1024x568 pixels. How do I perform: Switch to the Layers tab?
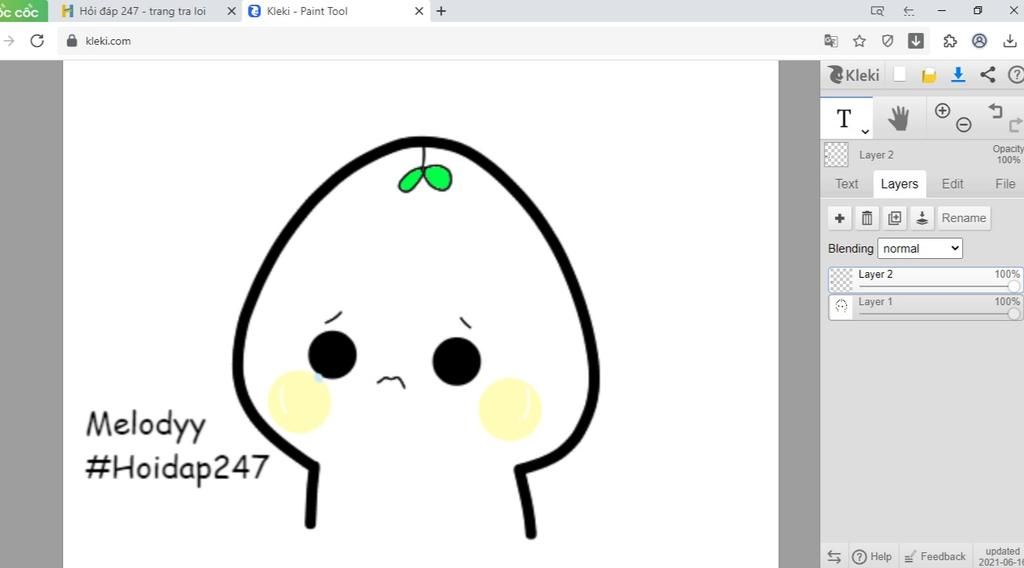[x=899, y=184]
